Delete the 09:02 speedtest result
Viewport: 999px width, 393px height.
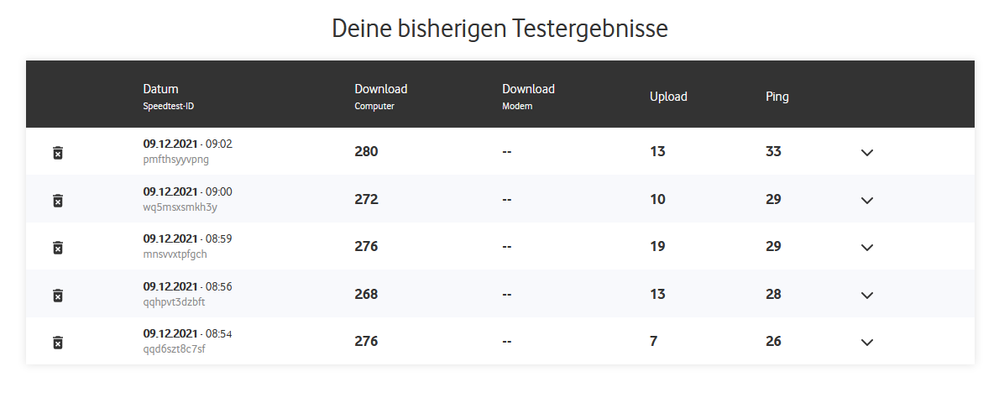click(57, 153)
